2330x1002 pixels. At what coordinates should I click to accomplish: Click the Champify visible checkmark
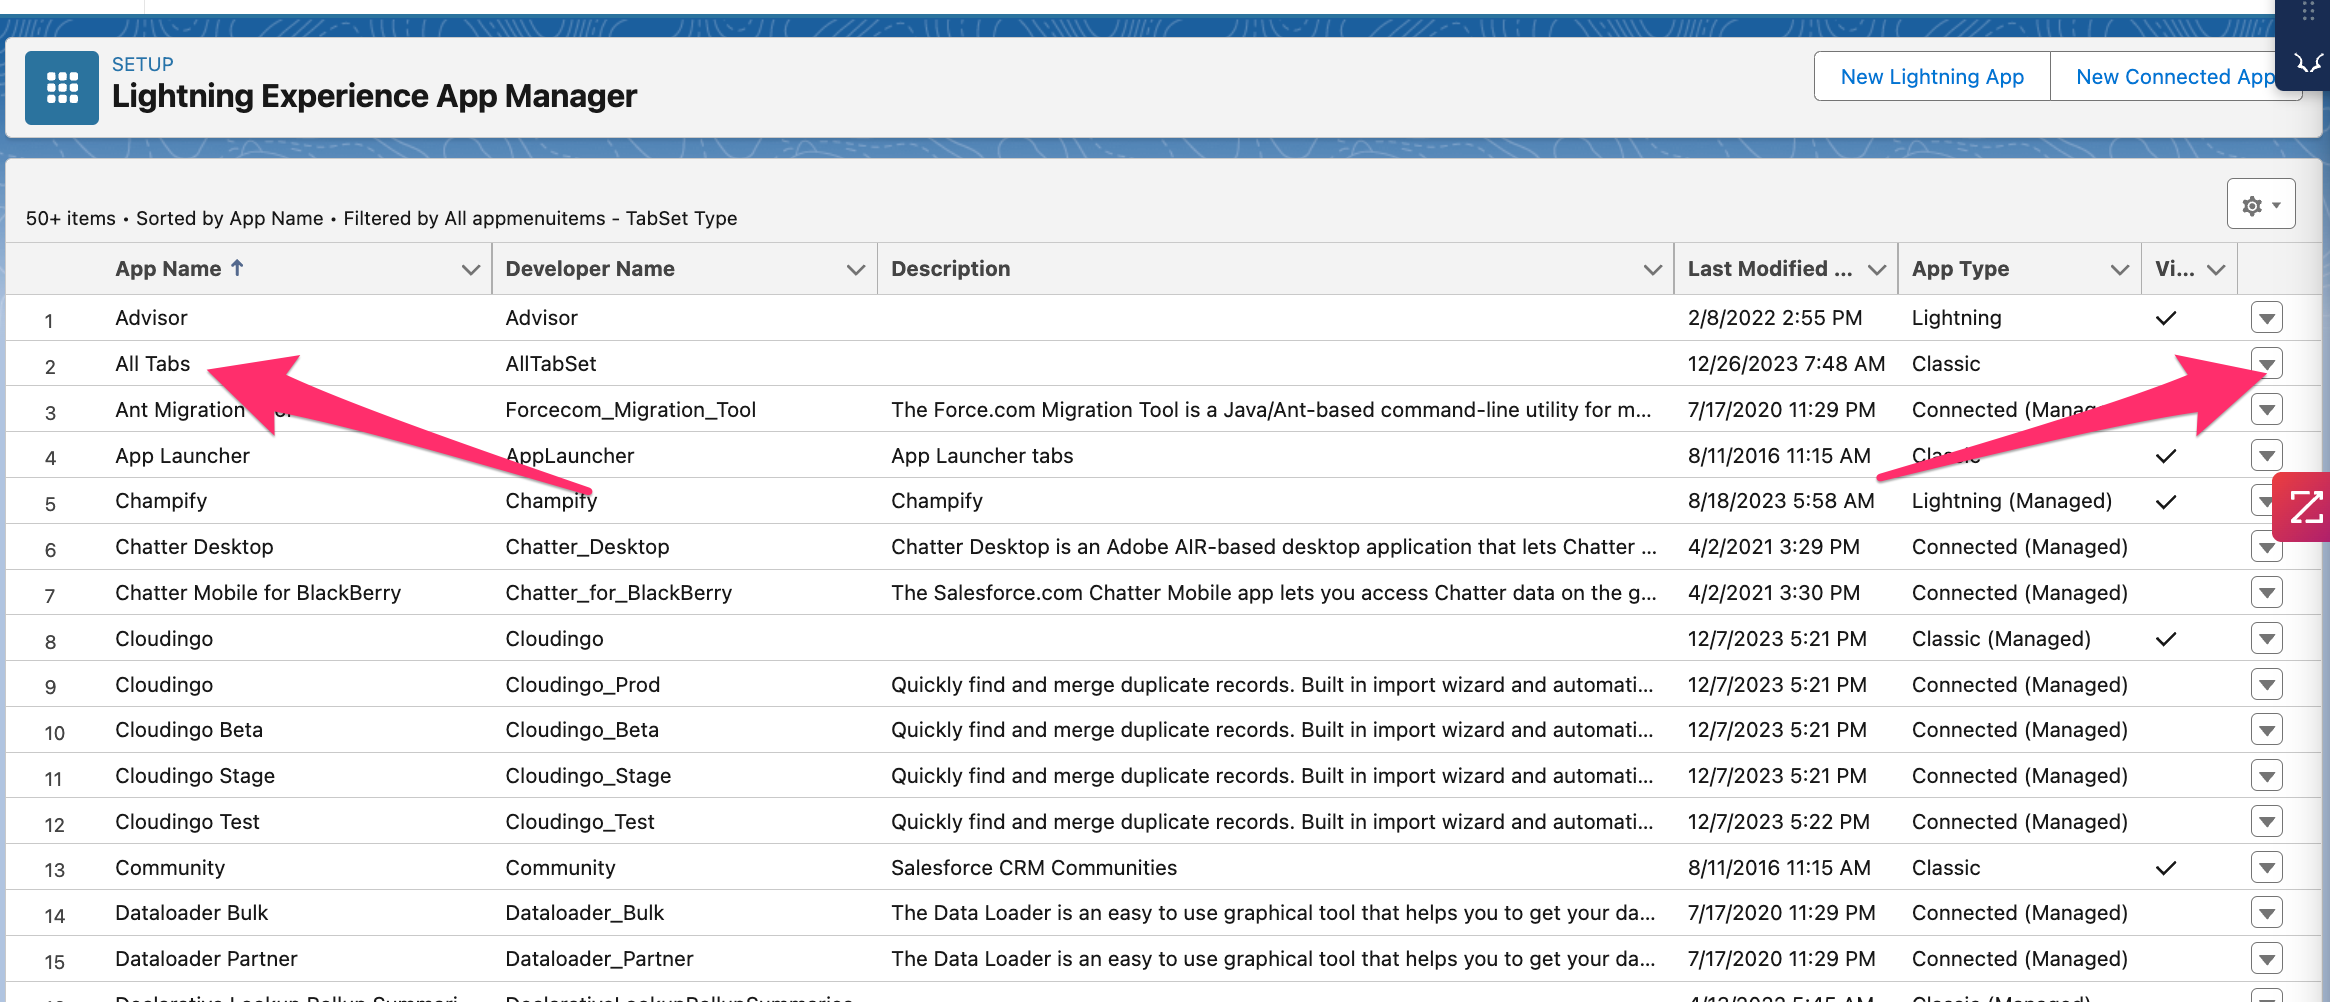[2165, 502]
